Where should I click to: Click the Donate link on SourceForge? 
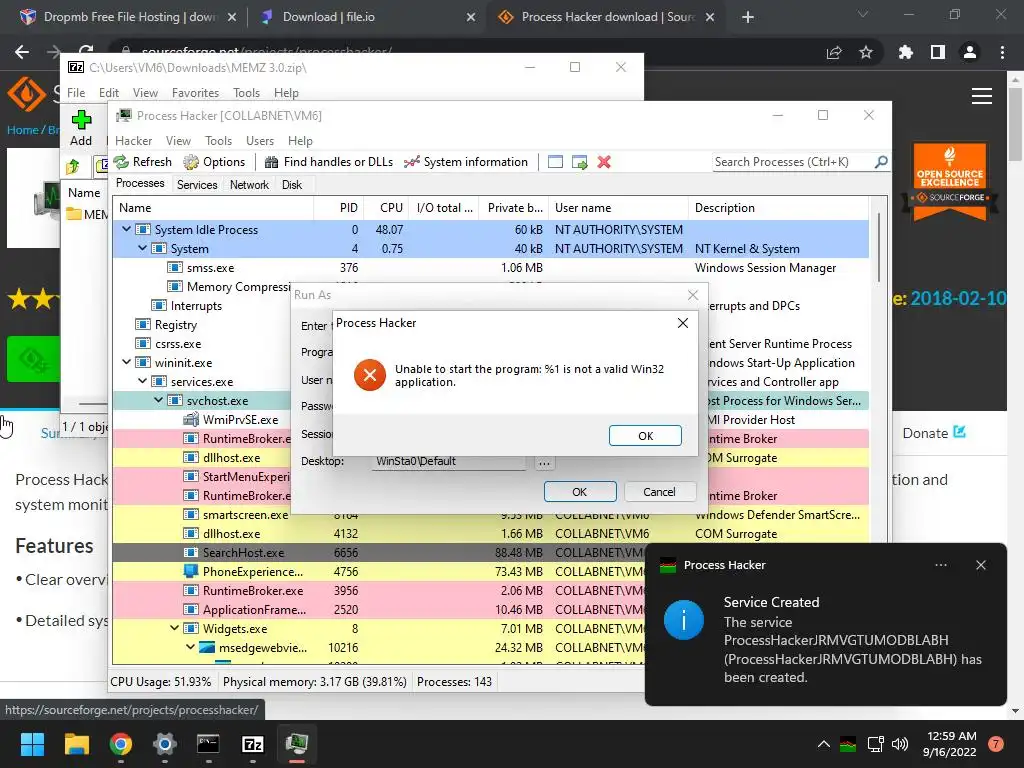[934, 433]
